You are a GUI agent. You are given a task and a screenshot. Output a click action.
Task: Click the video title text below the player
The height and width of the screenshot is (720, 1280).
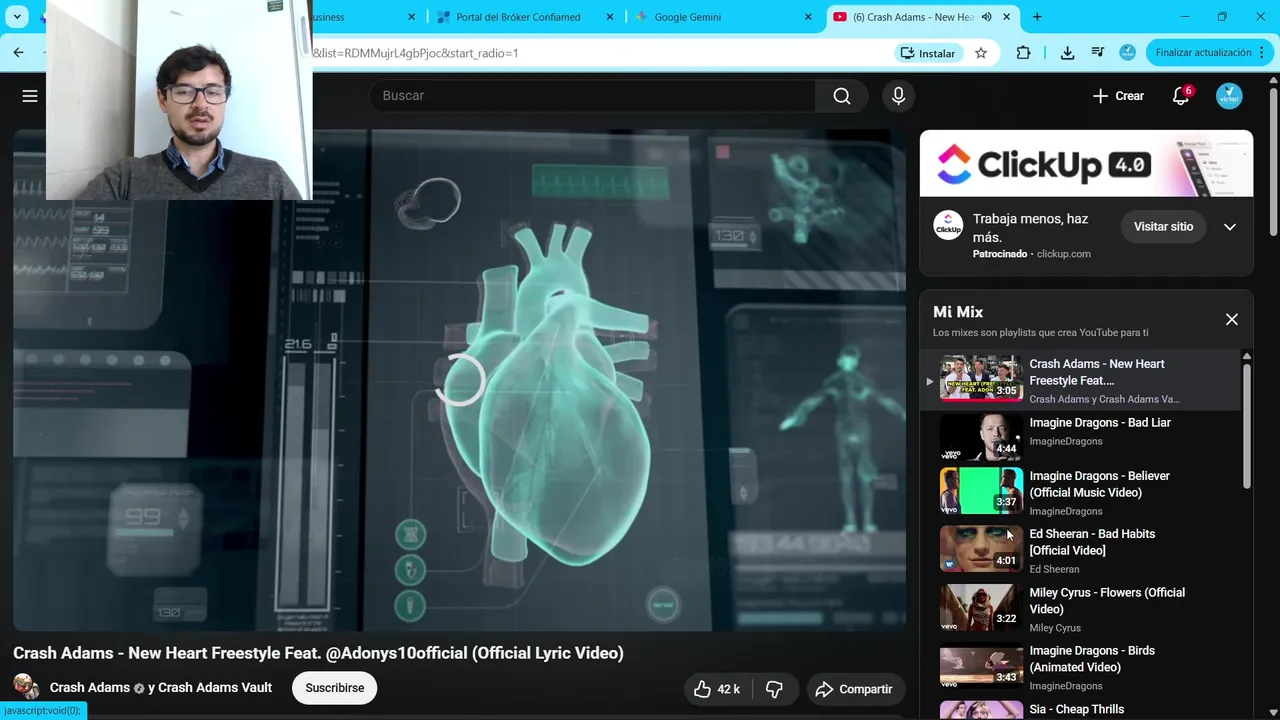[318, 653]
